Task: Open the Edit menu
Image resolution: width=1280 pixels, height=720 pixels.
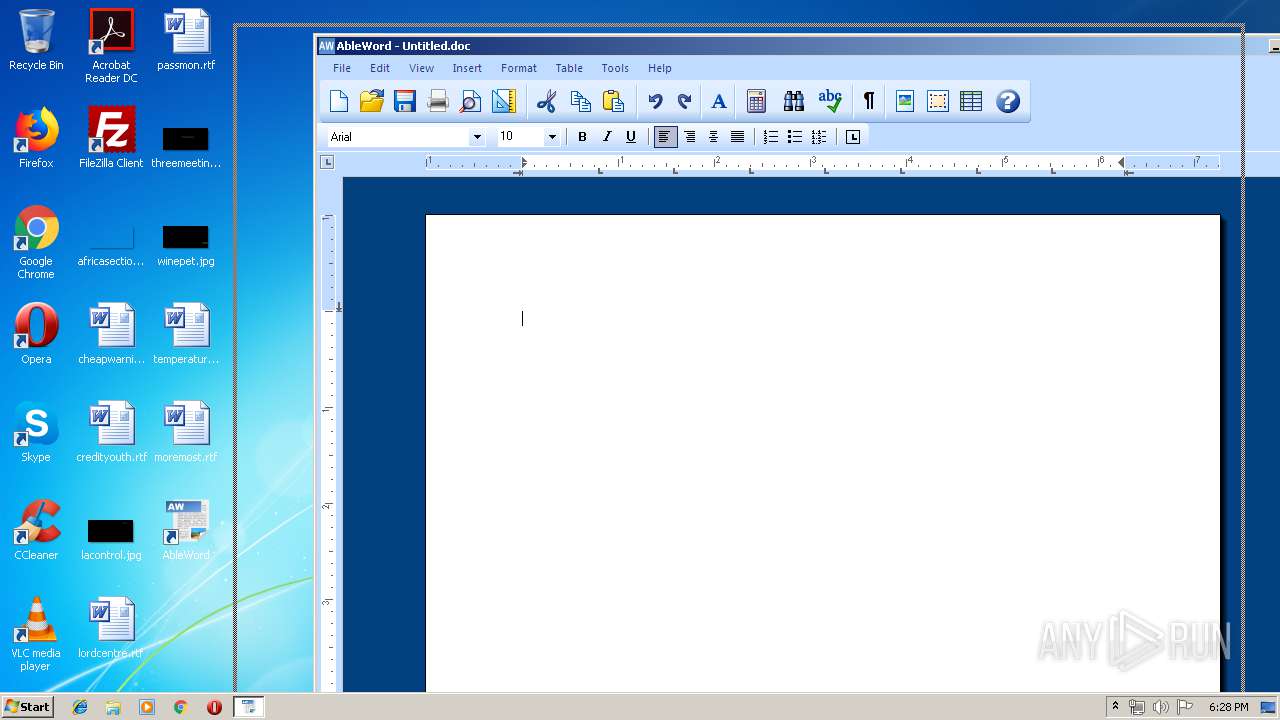Action: (380, 68)
